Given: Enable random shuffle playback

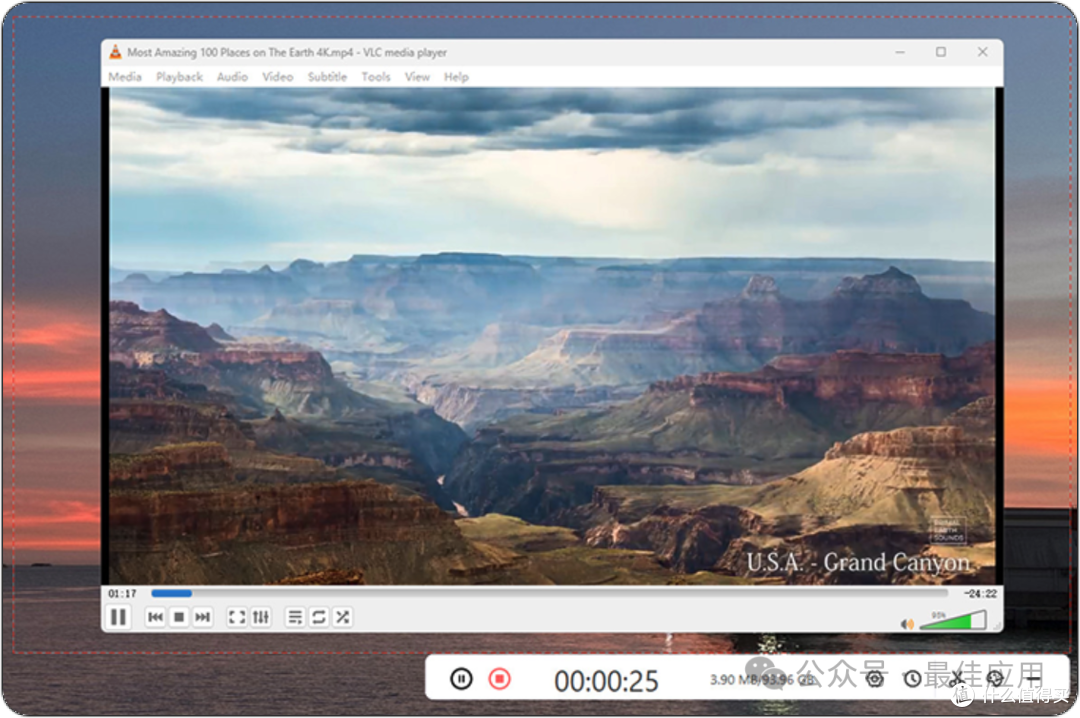Looking at the screenshot, I should (x=342, y=617).
